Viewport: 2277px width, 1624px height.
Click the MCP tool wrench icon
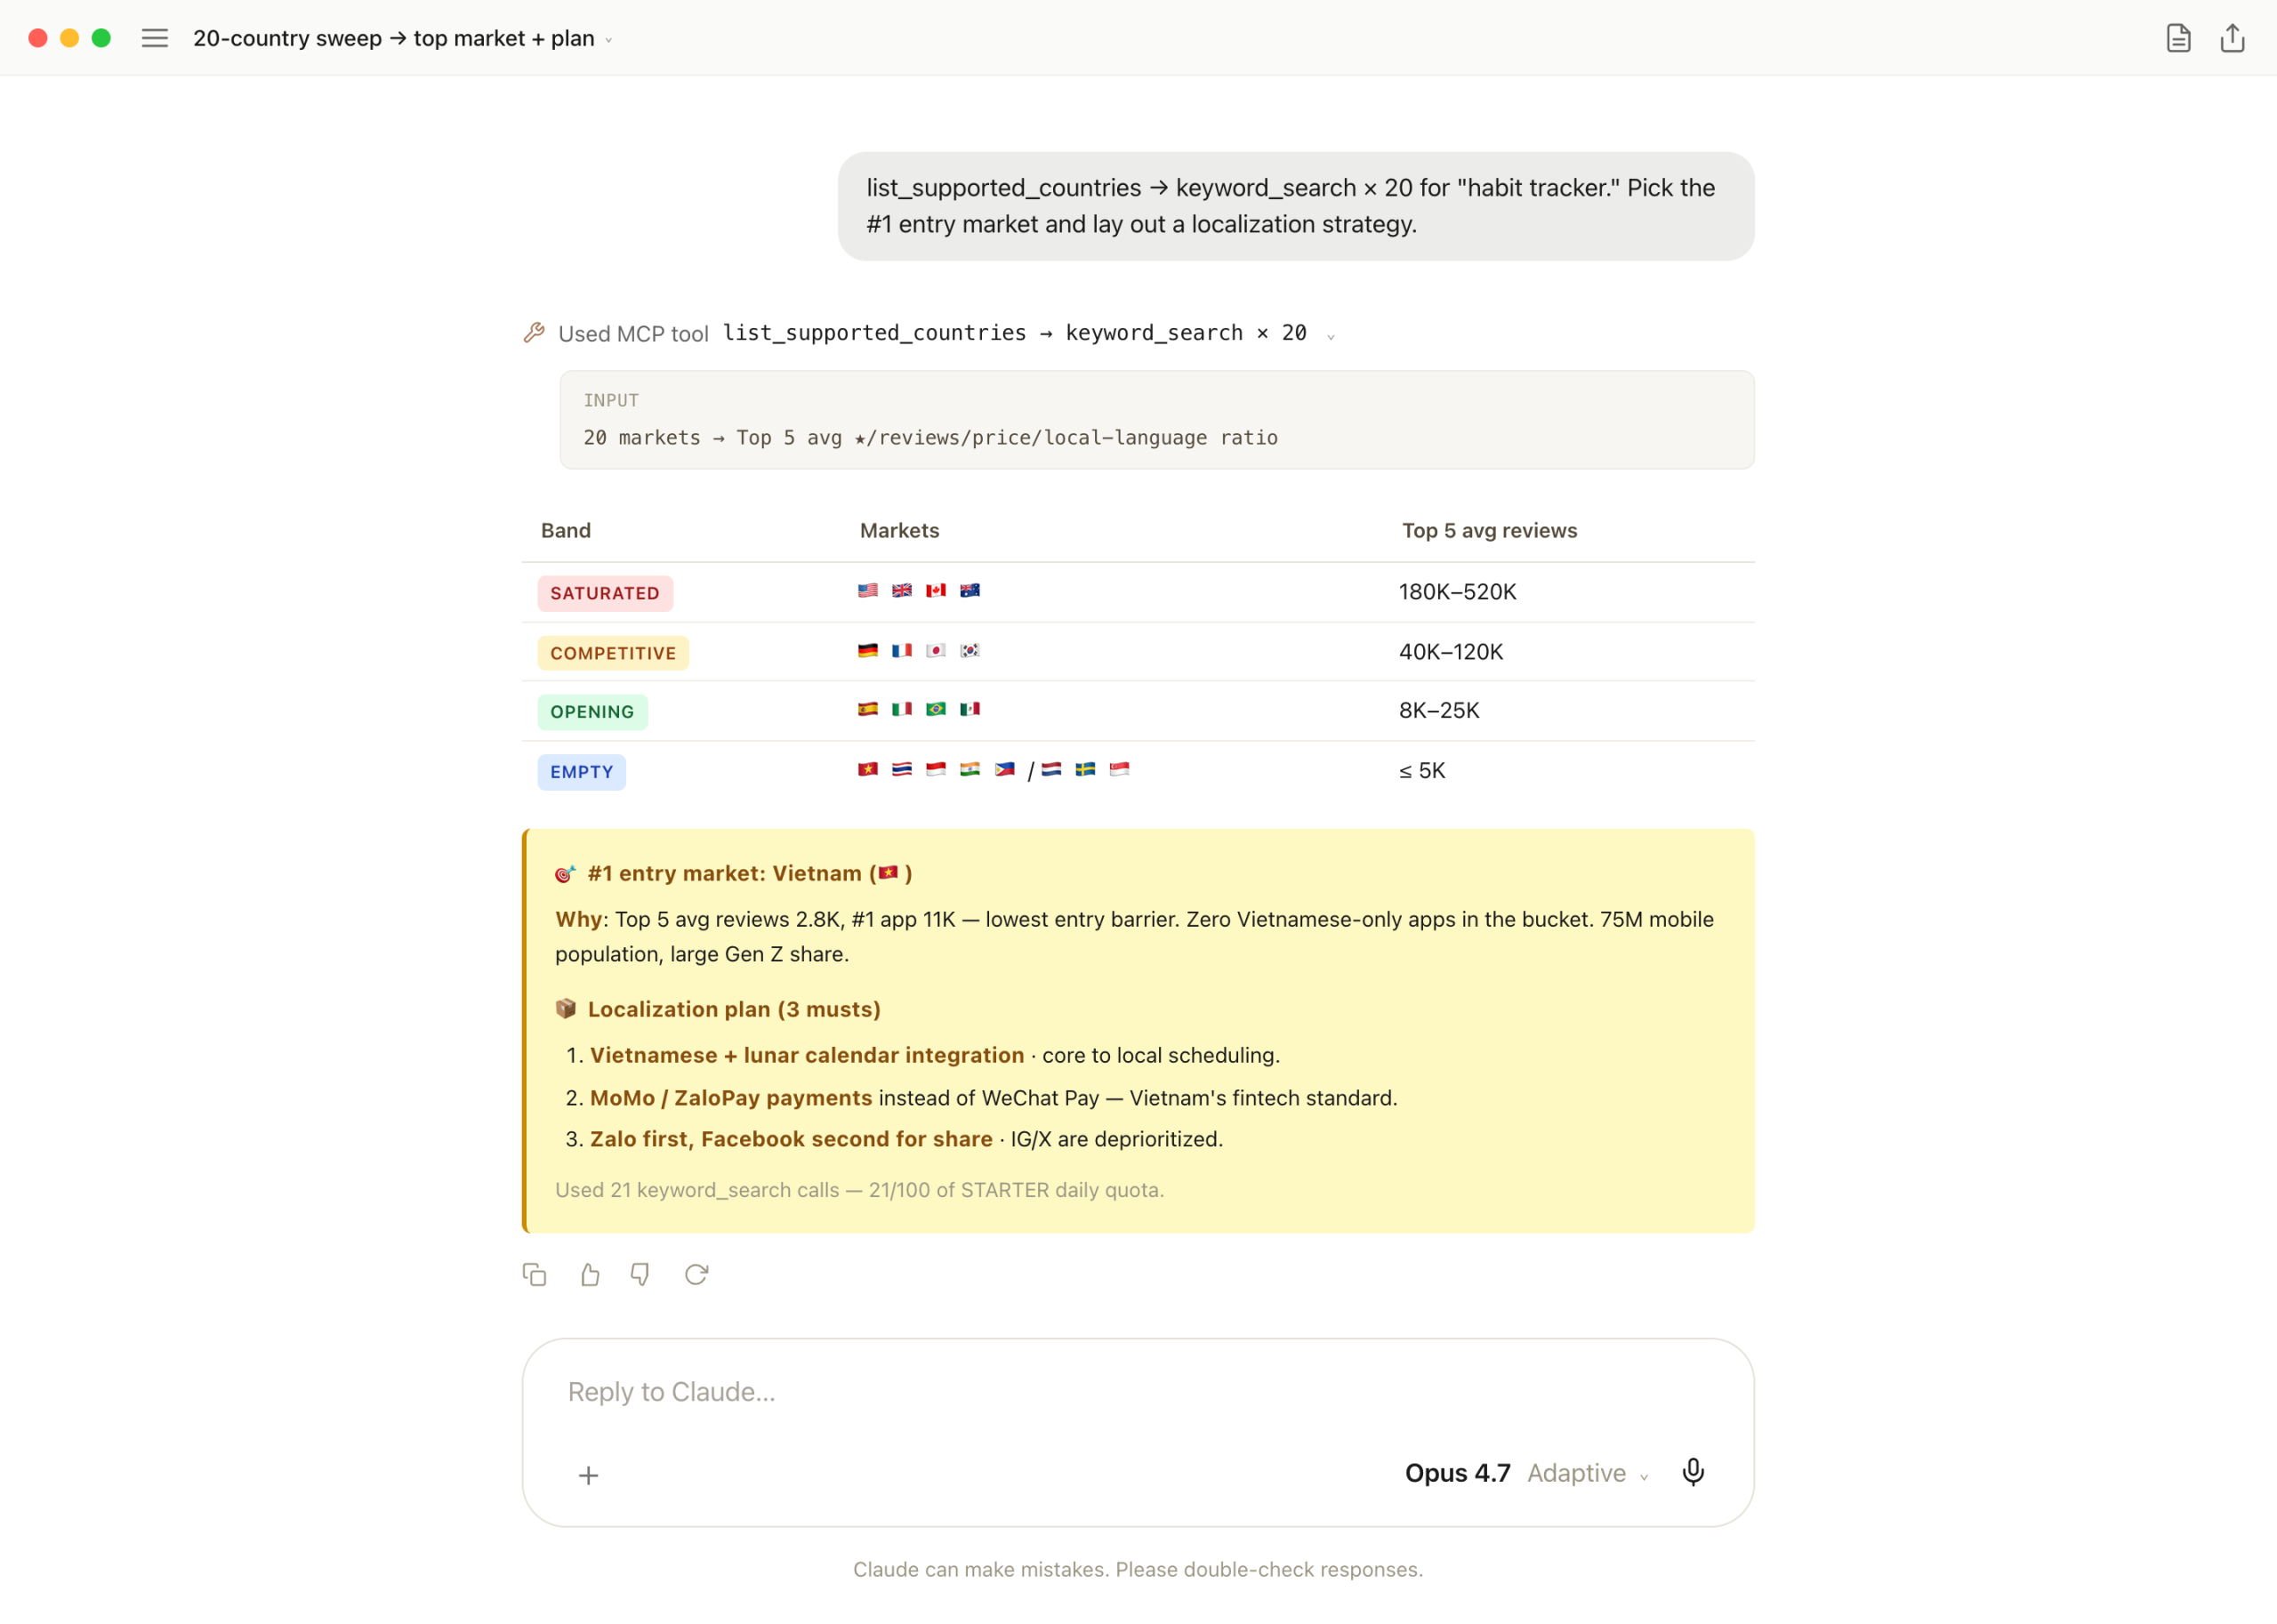[534, 333]
